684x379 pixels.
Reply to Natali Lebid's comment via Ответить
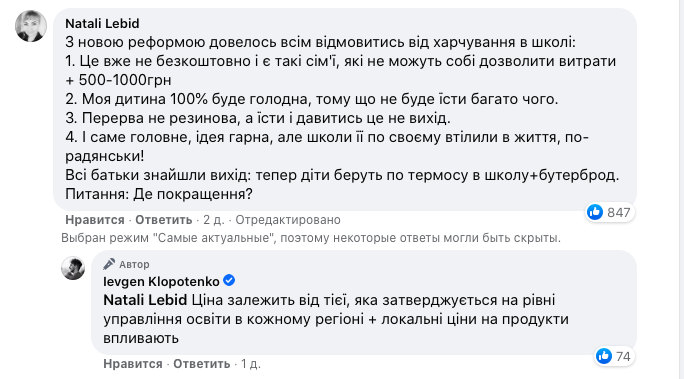pyautogui.click(x=164, y=220)
